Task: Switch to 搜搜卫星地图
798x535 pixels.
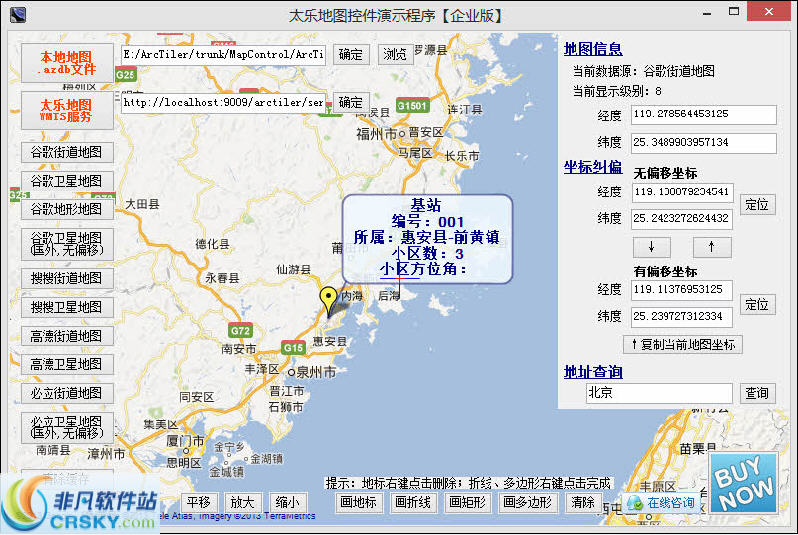Action: [67, 307]
